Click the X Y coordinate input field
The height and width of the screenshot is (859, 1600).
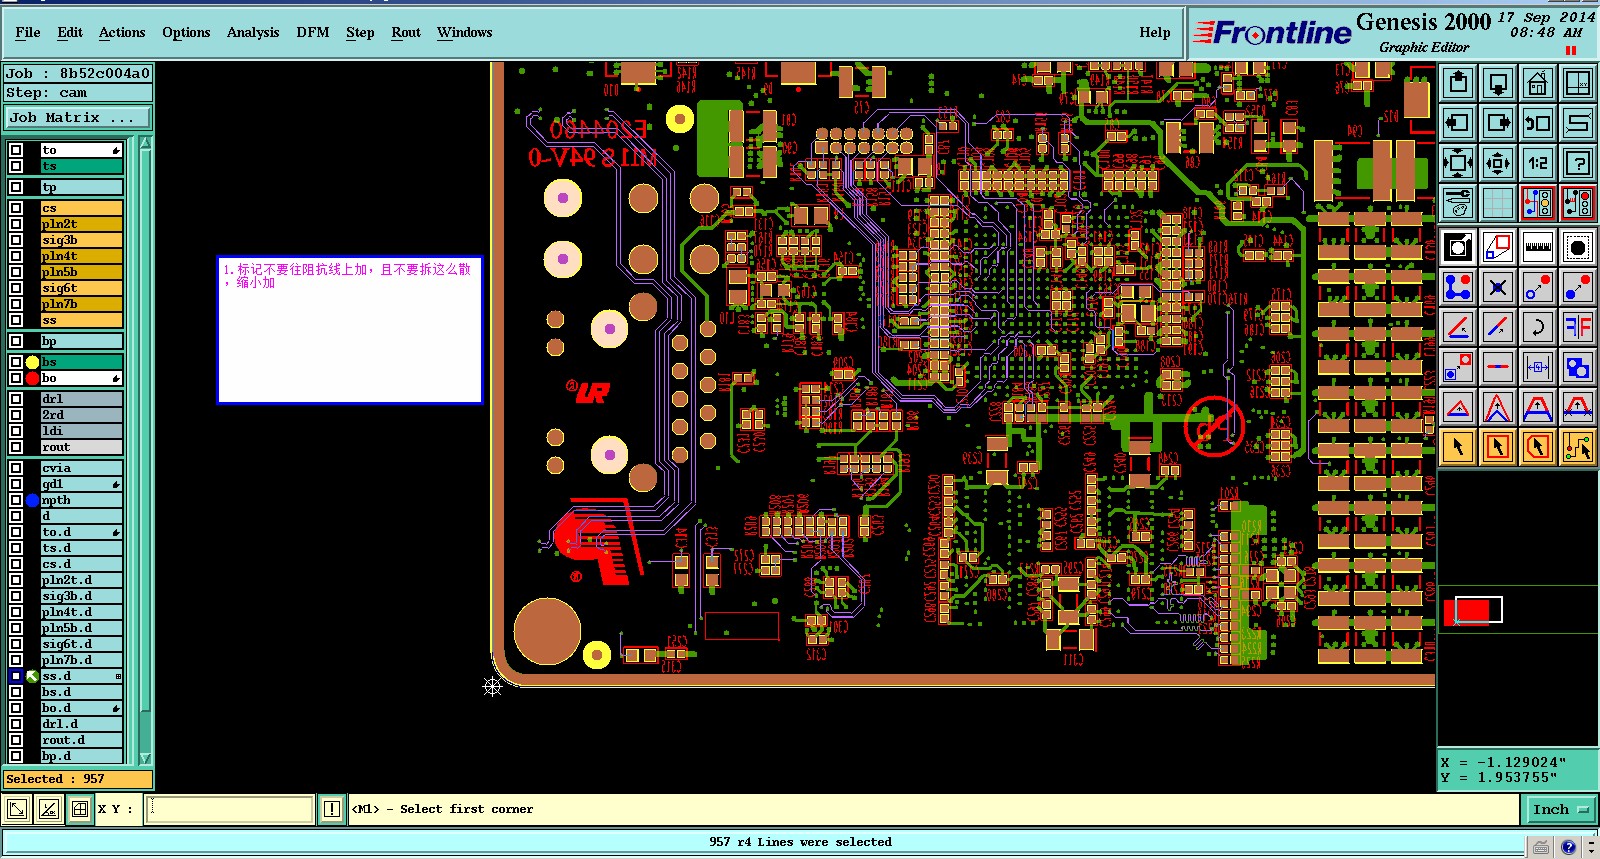[x=230, y=809]
